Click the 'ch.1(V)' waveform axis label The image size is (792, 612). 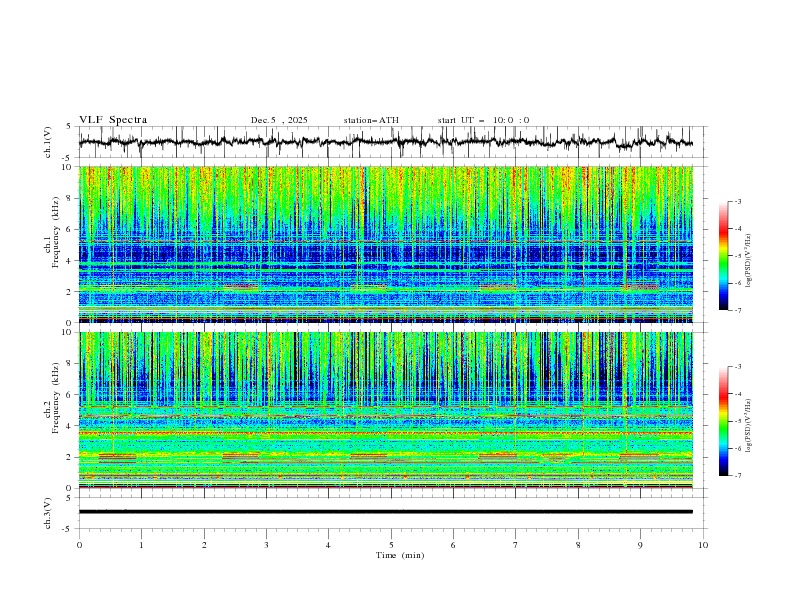(x=48, y=142)
